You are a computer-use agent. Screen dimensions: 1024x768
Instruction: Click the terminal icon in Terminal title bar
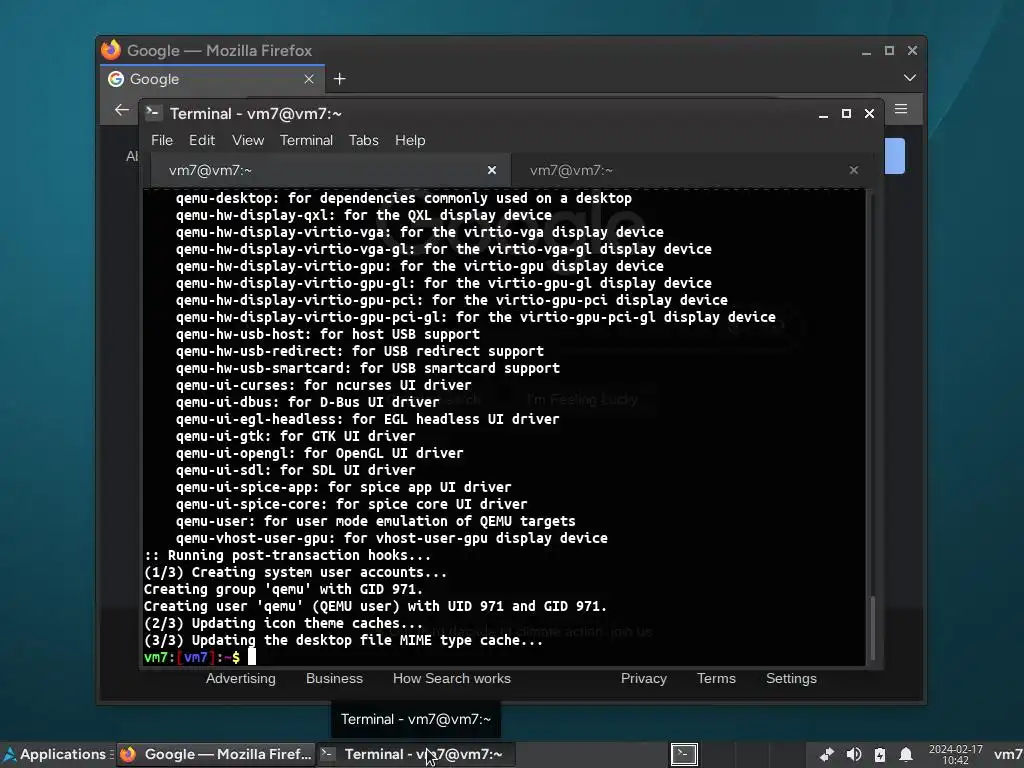click(153, 113)
